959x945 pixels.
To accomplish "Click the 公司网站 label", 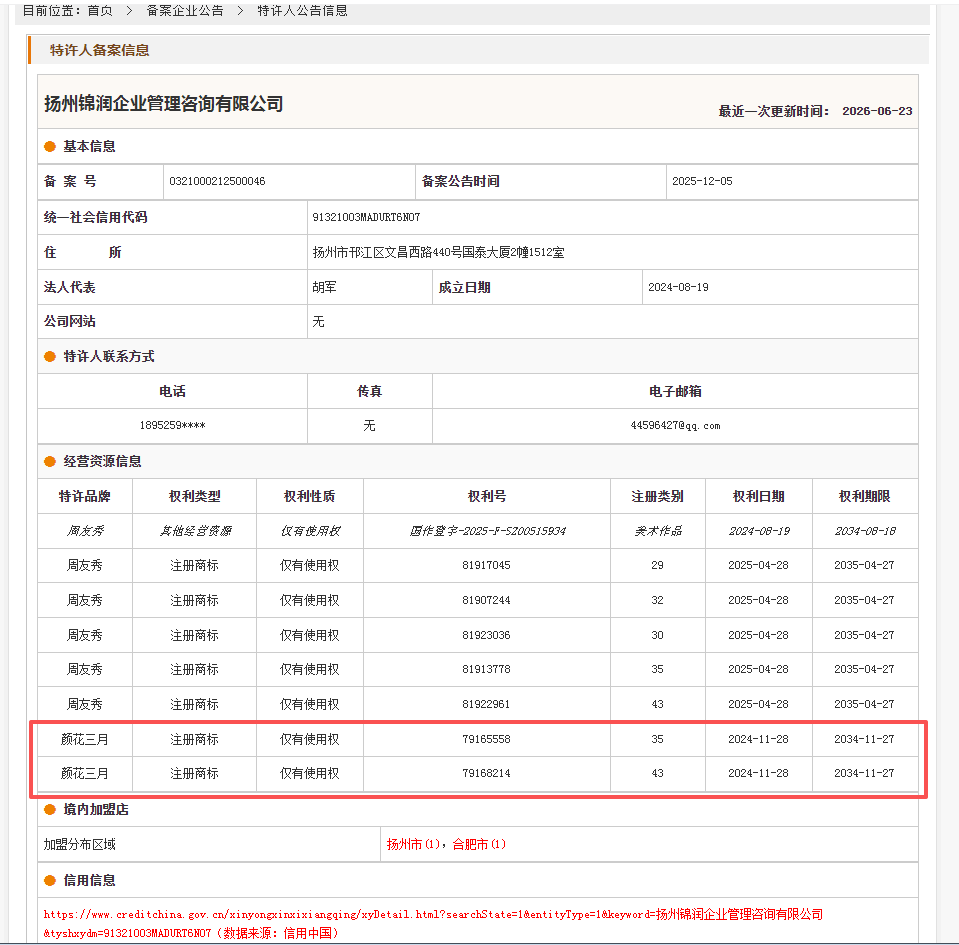I will [x=70, y=321].
